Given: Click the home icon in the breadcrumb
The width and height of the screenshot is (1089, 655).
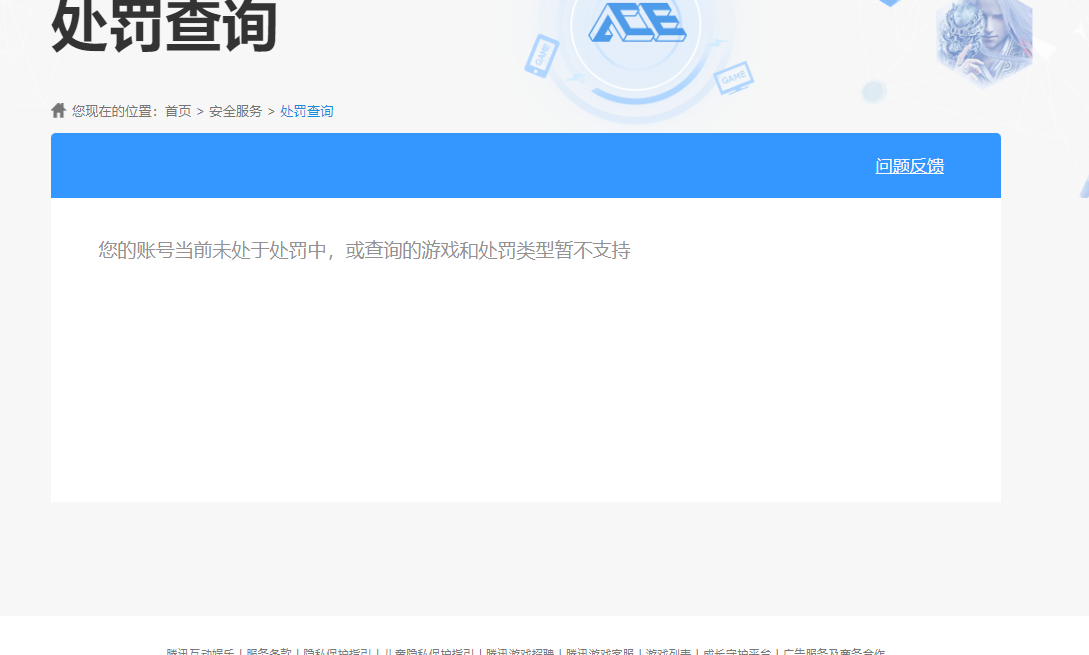Looking at the screenshot, I should click(58, 110).
